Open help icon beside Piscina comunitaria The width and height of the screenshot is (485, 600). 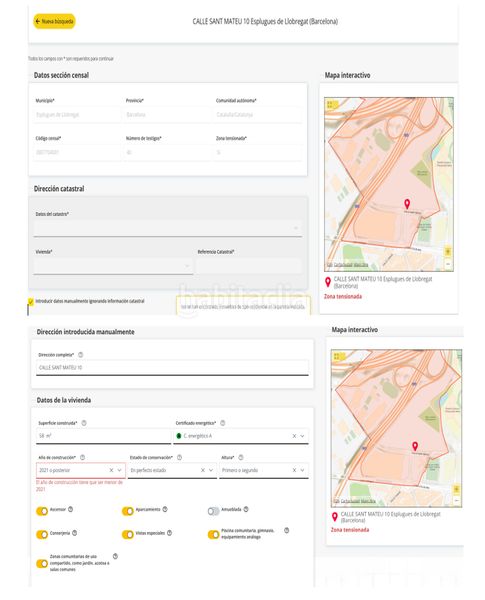point(286,530)
